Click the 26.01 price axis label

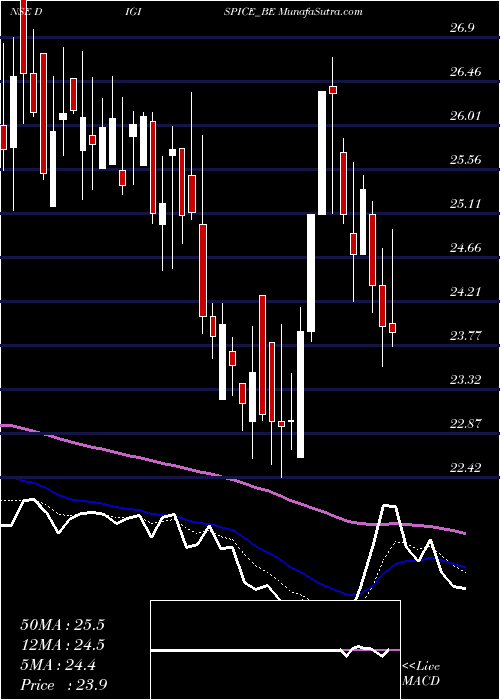[466, 116]
